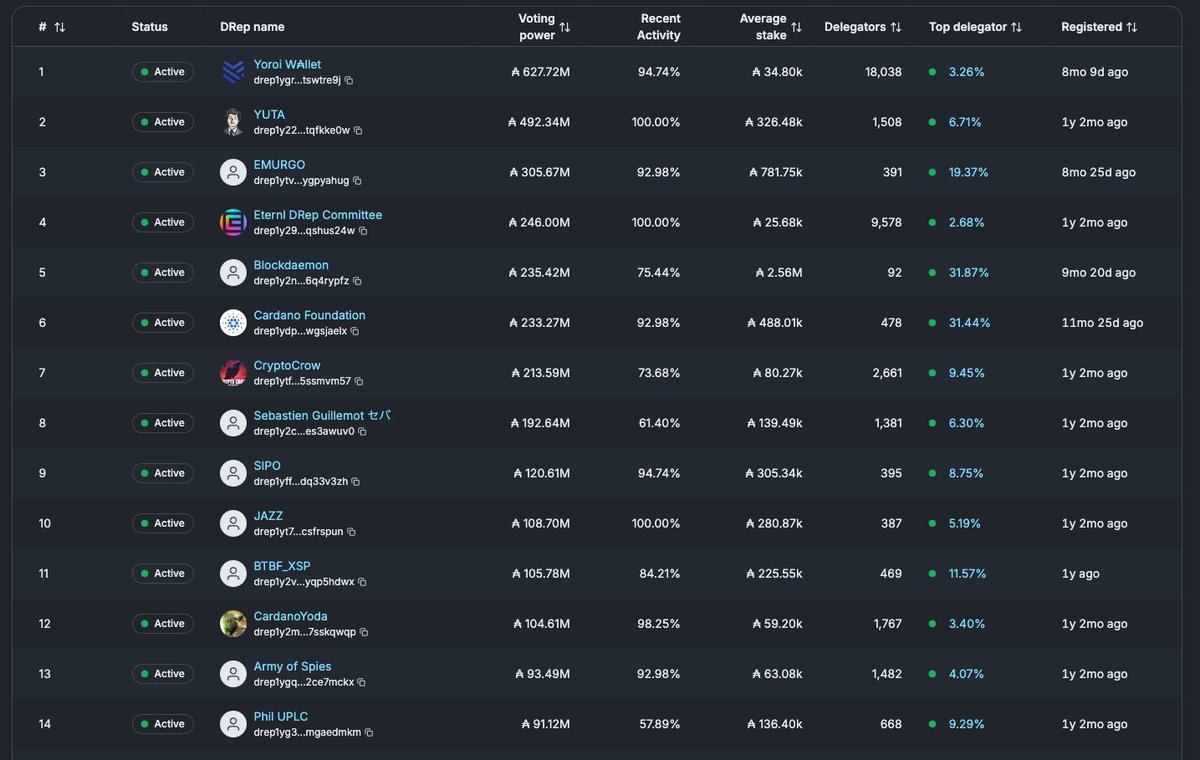Viewport: 1200px width, 760px height.
Task: Open JAZZ DRep link
Action: [268, 516]
